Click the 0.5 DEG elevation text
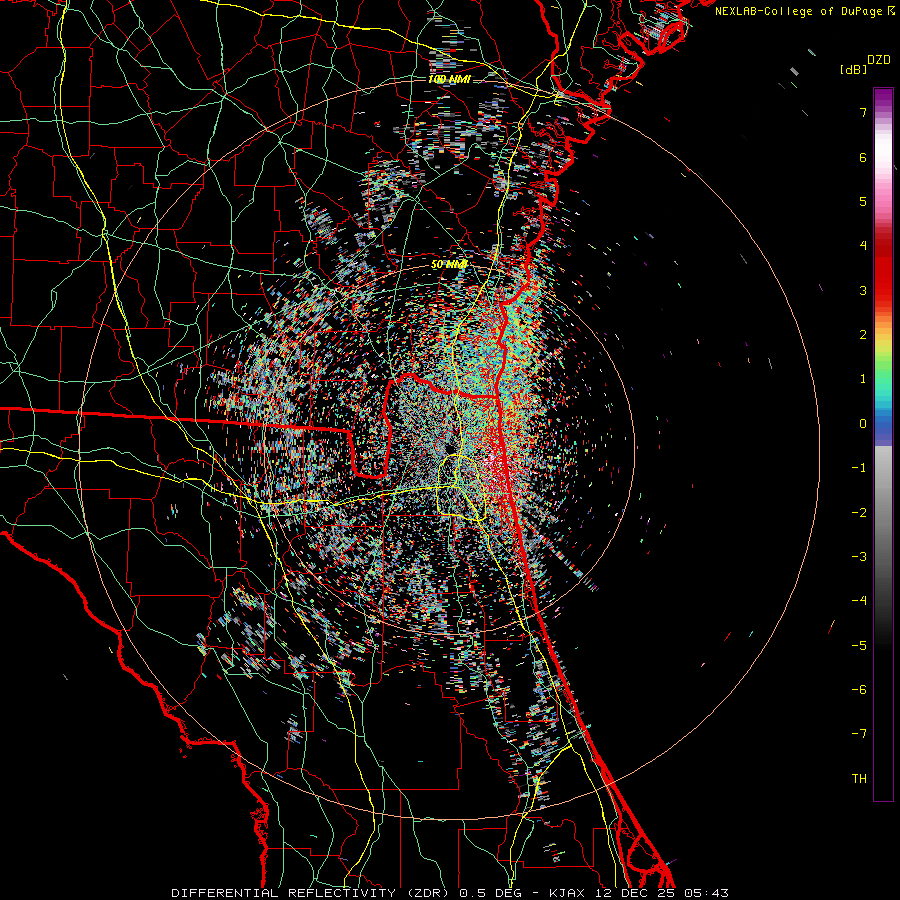 [x=490, y=893]
